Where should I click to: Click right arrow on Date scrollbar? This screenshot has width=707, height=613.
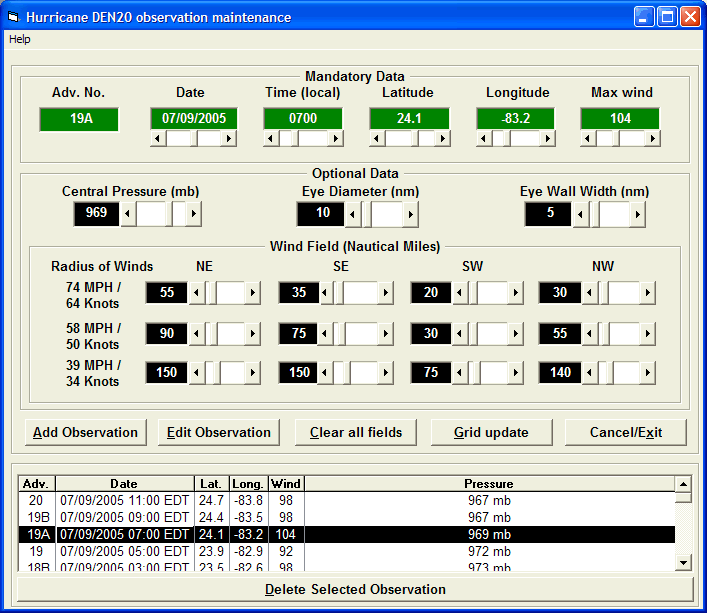[230, 138]
